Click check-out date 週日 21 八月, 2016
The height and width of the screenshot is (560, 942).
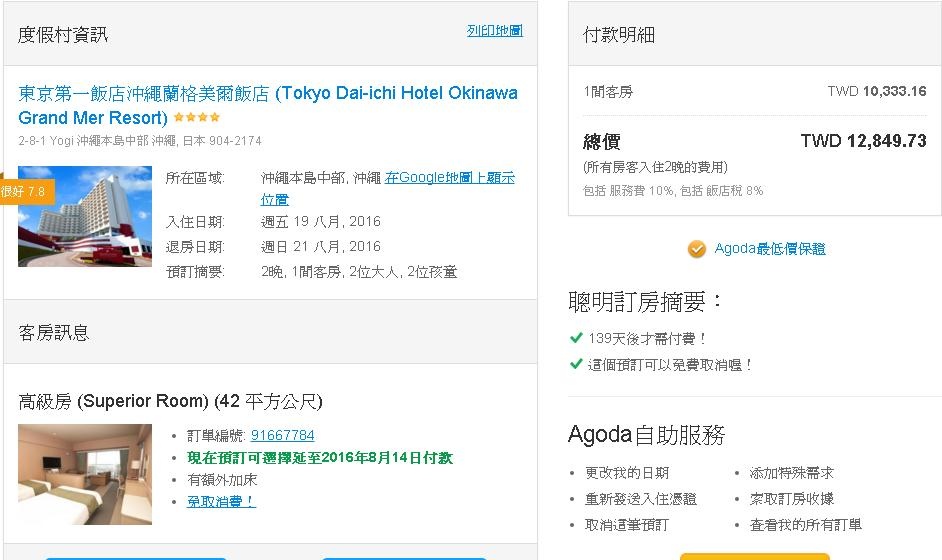click(320, 246)
